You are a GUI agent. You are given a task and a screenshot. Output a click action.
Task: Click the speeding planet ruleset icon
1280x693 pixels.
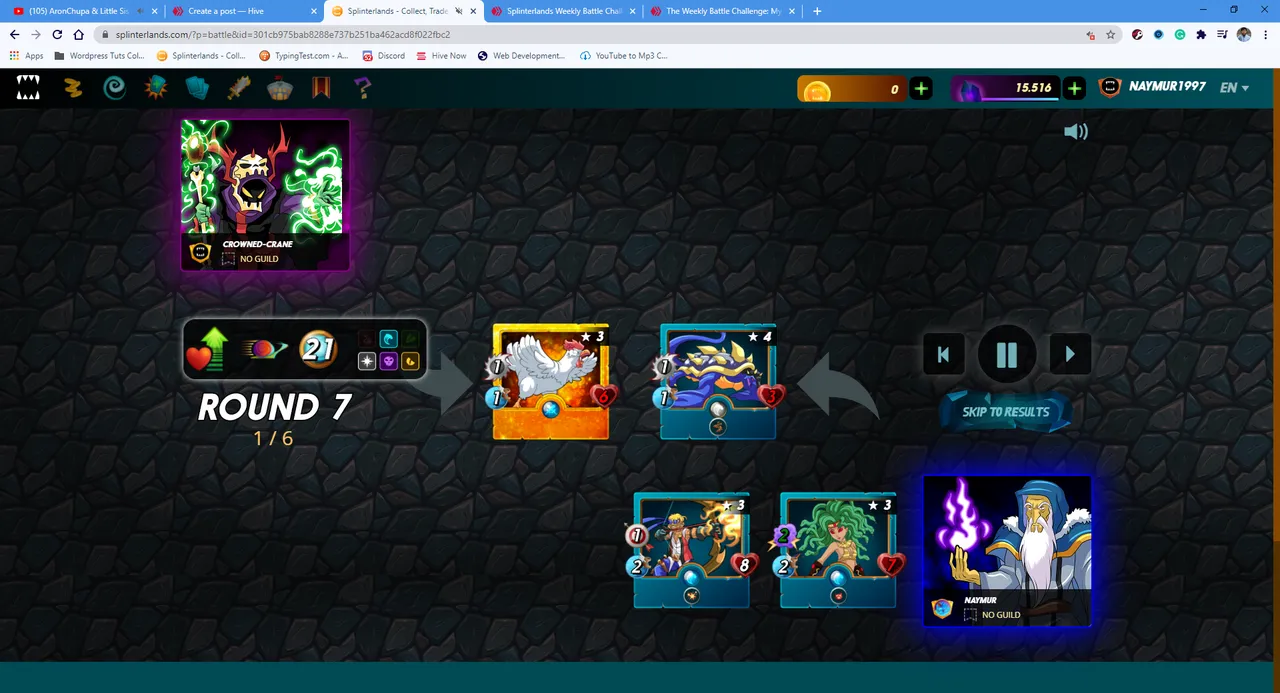[x=263, y=350]
